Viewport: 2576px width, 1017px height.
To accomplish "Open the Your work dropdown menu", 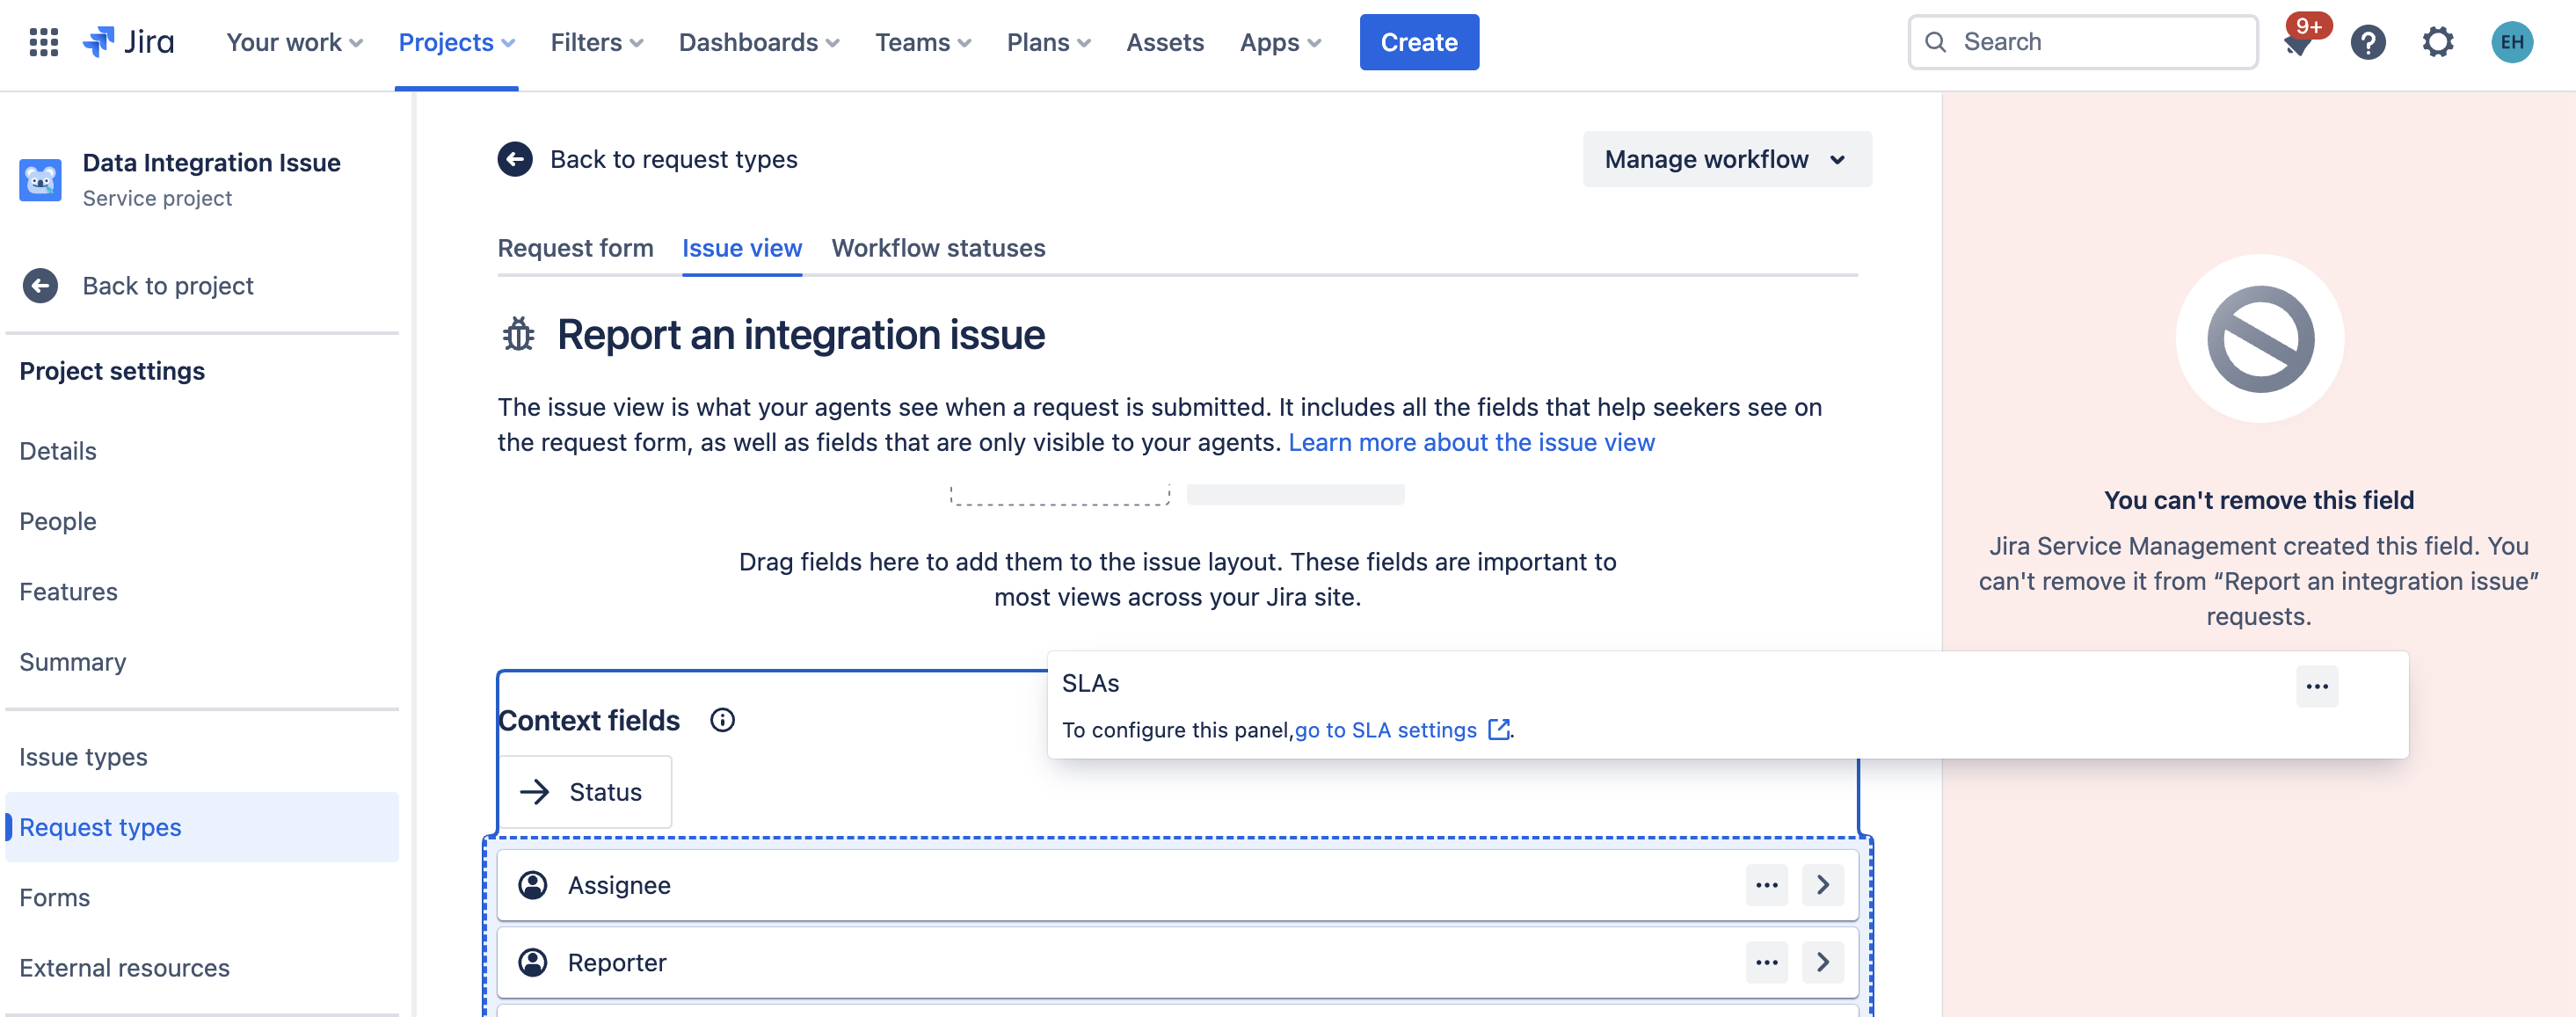I will (294, 42).
